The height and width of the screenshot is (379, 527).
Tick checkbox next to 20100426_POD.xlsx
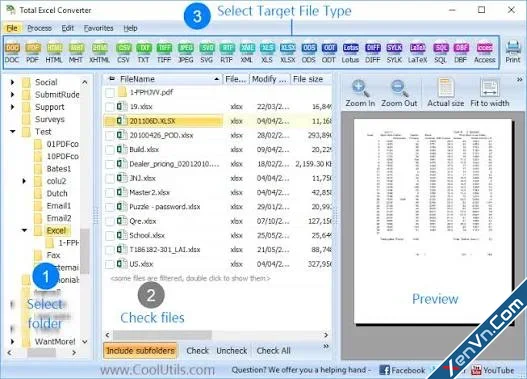point(110,136)
